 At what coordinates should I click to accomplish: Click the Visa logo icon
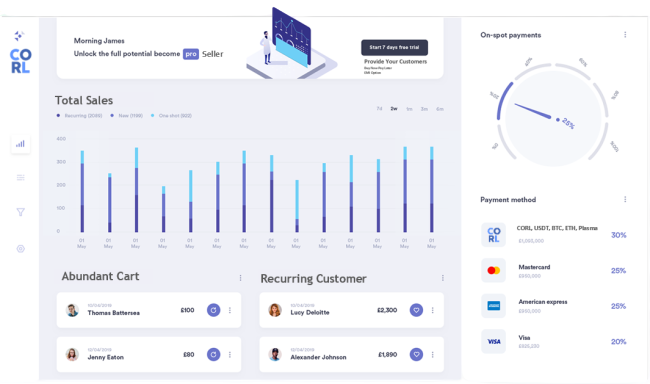pyautogui.click(x=493, y=341)
